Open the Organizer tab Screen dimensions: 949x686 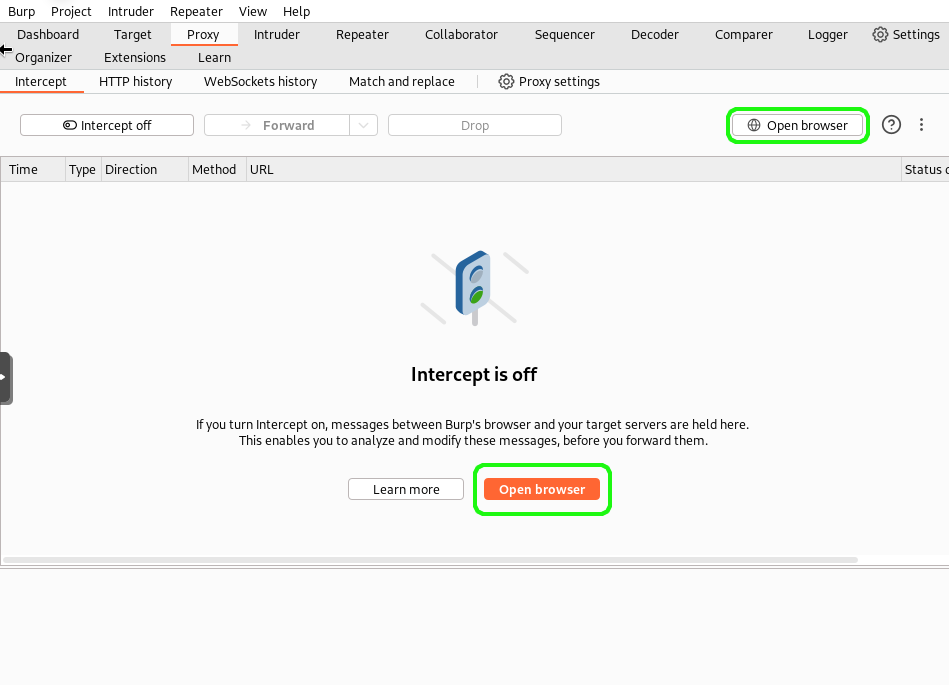(x=43, y=58)
